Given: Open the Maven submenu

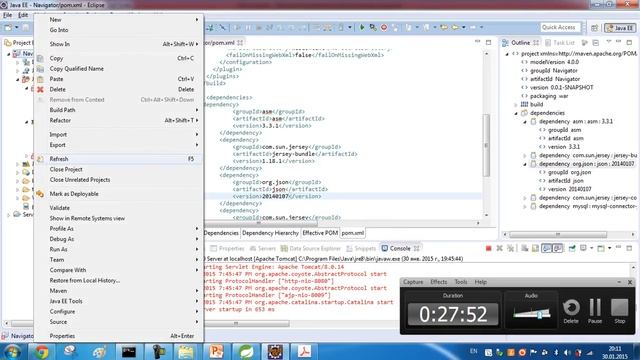Looking at the screenshot, I should pos(118,291).
